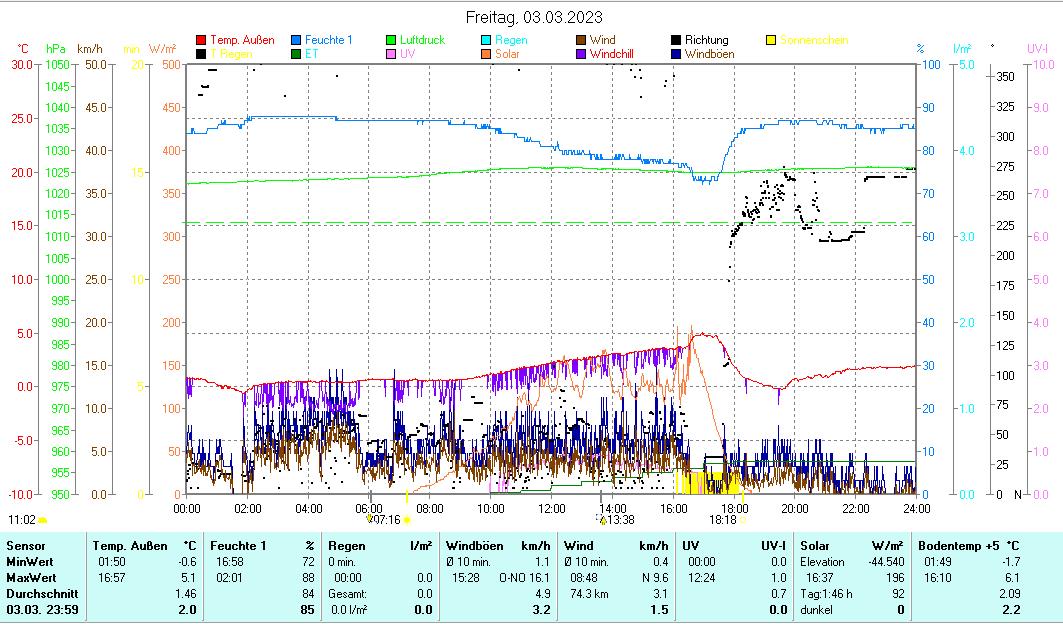
Task: Click the 13:38 time label below the axis
Action: 621,520
